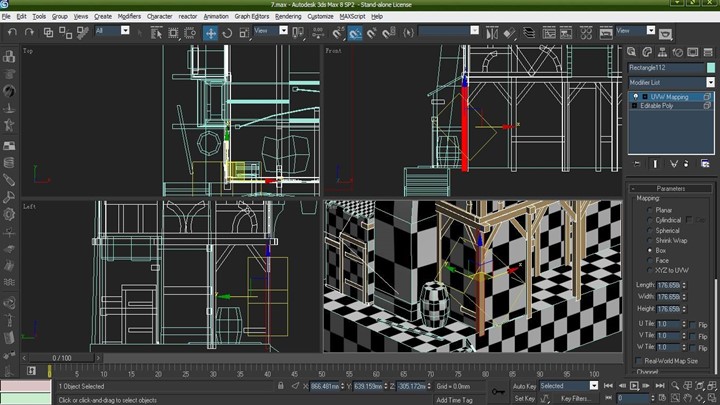Screen dimensions: 720x405
Task: Click the Redo arrow in main toolbar
Action: pos(29,32)
